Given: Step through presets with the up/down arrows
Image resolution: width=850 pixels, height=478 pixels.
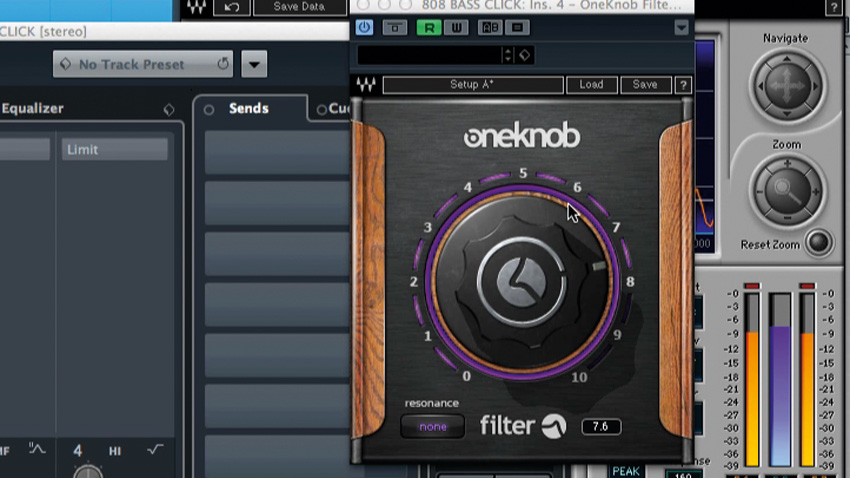Looking at the screenshot, I should coord(507,55).
